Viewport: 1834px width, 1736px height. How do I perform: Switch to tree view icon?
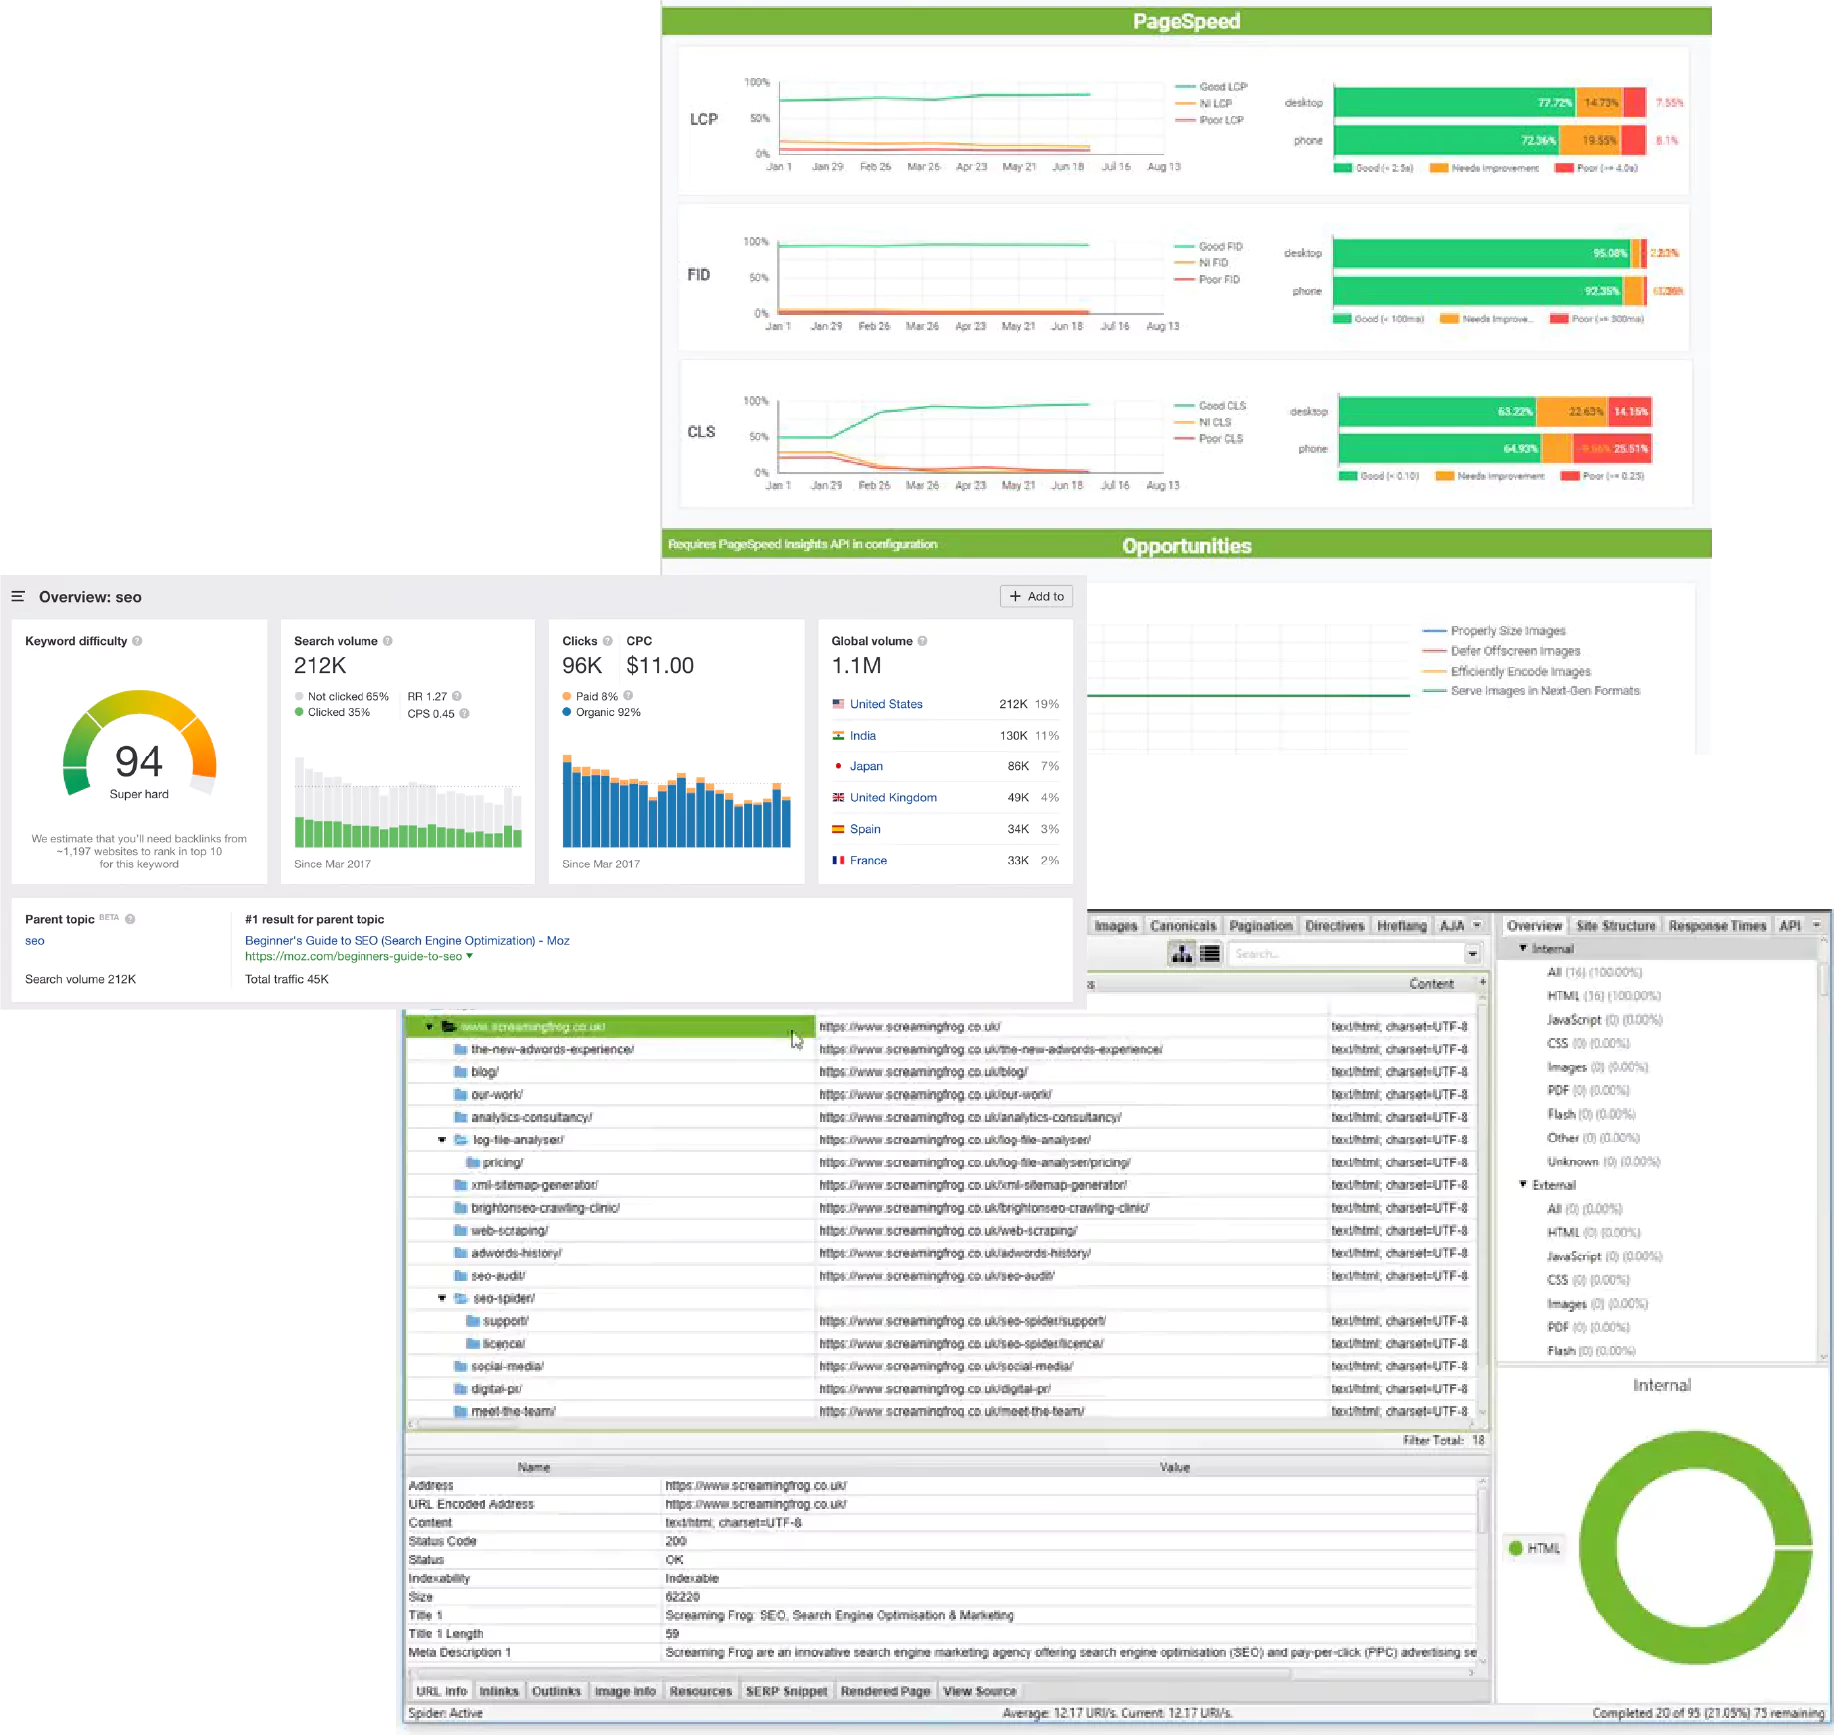(x=1182, y=953)
